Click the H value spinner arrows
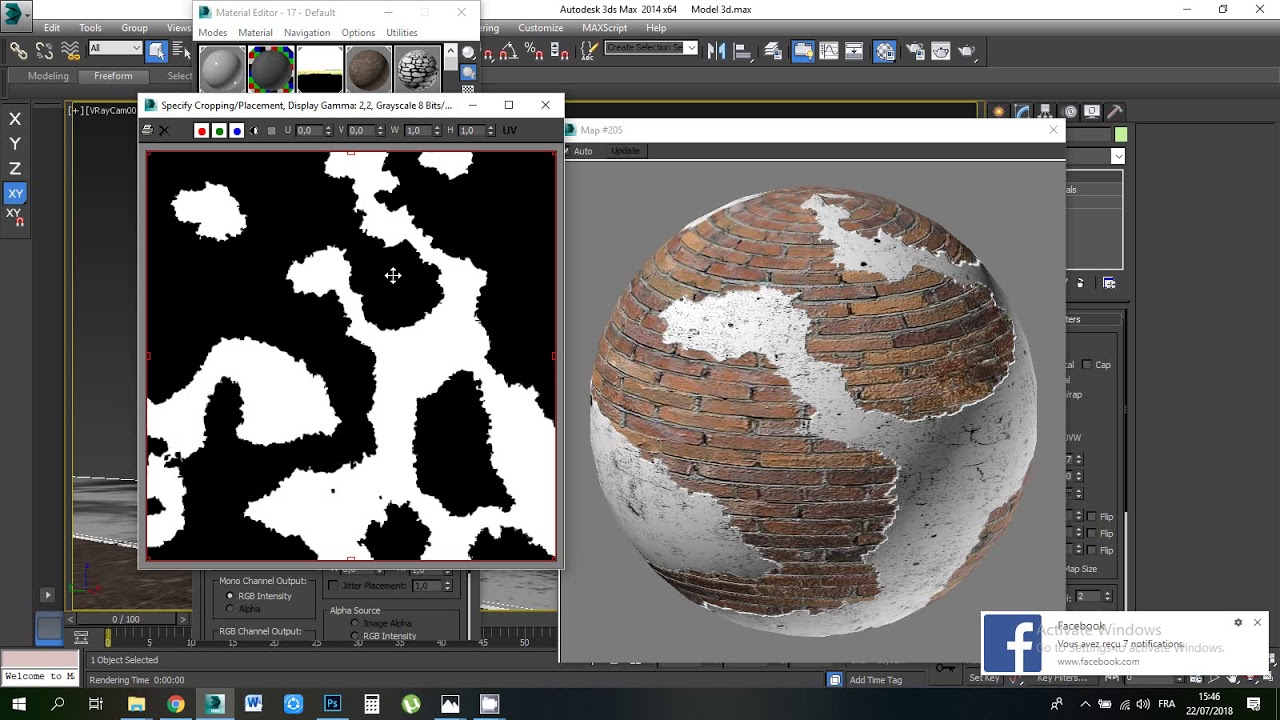 pyautogui.click(x=491, y=130)
